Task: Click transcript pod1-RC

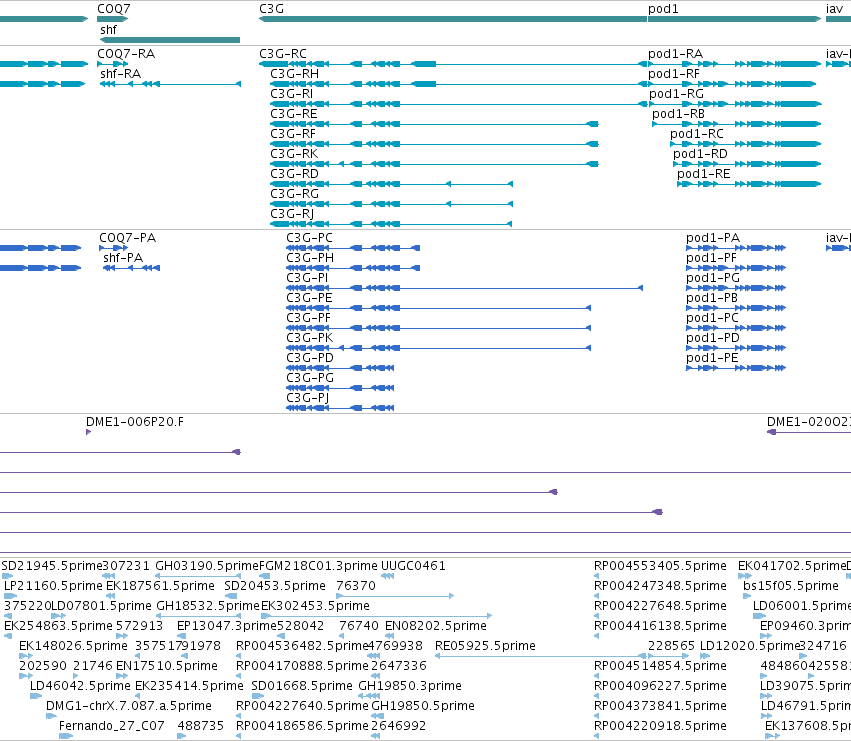Action: [697, 134]
